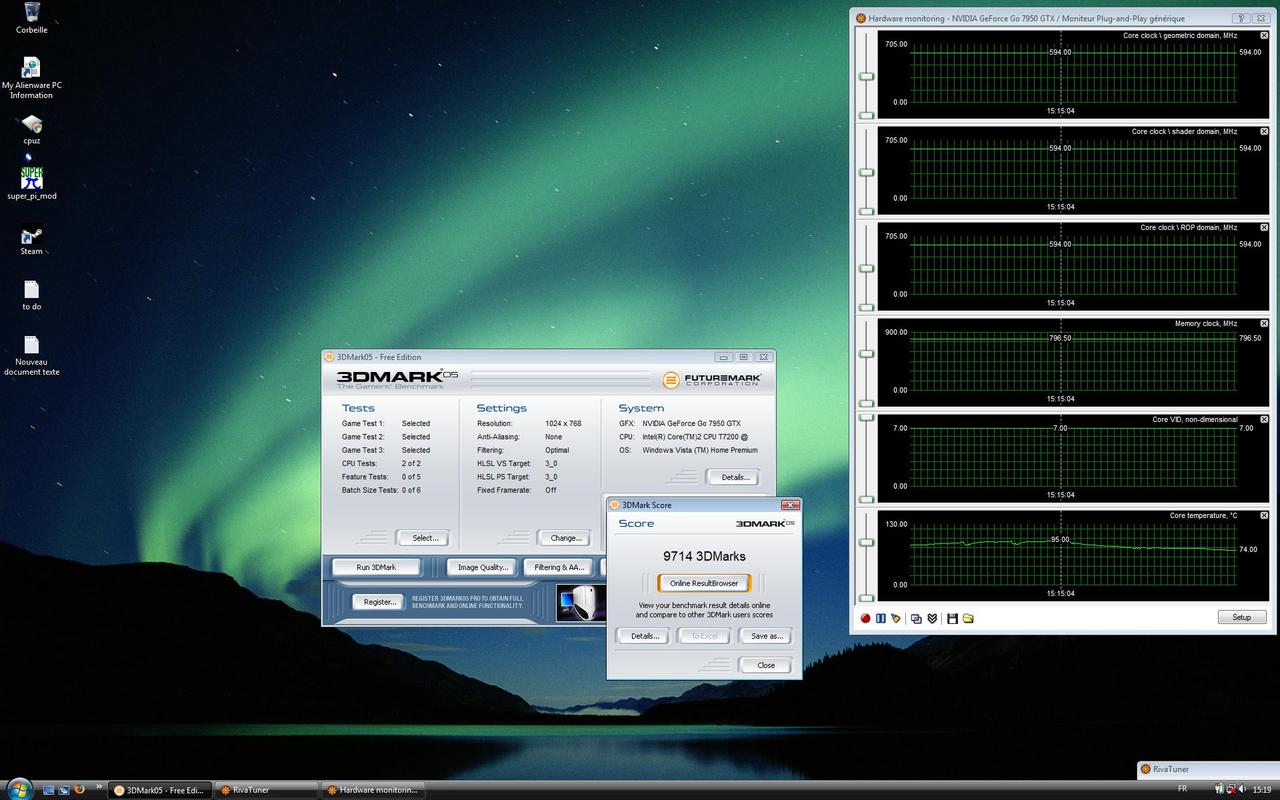Click 'Windows Vista (TM) Home Premium' OS text
Image resolution: width=1280 pixels, height=800 pixels.
[700, 450]
